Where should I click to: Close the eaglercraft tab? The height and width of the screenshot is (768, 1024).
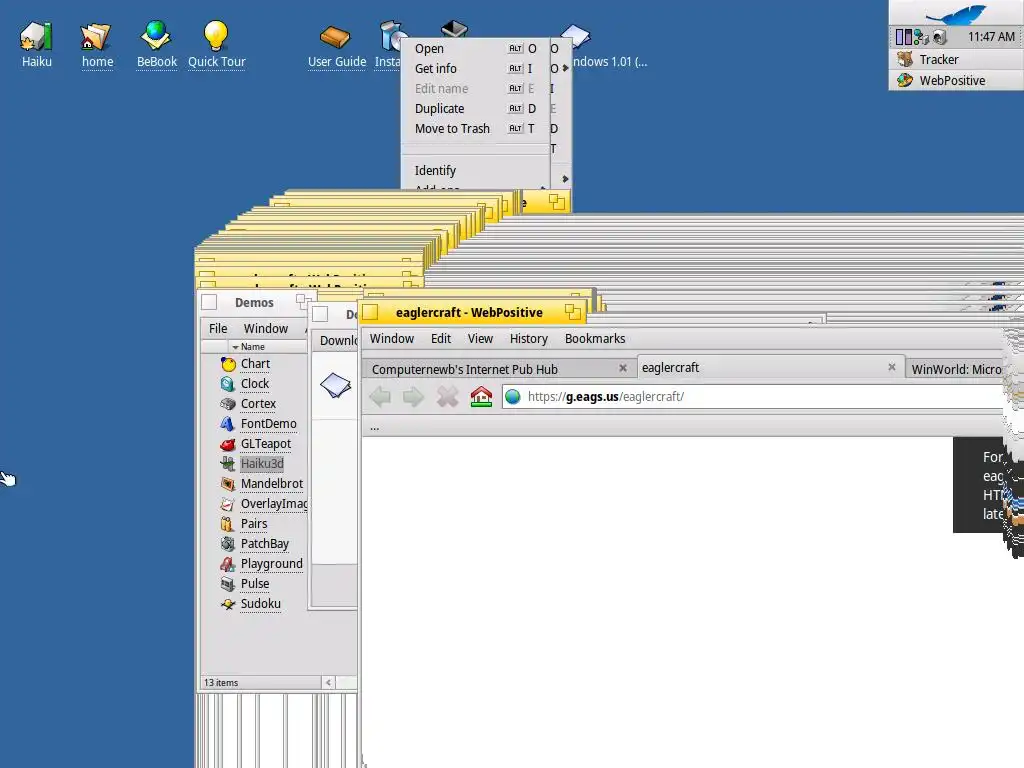(891, 368)
